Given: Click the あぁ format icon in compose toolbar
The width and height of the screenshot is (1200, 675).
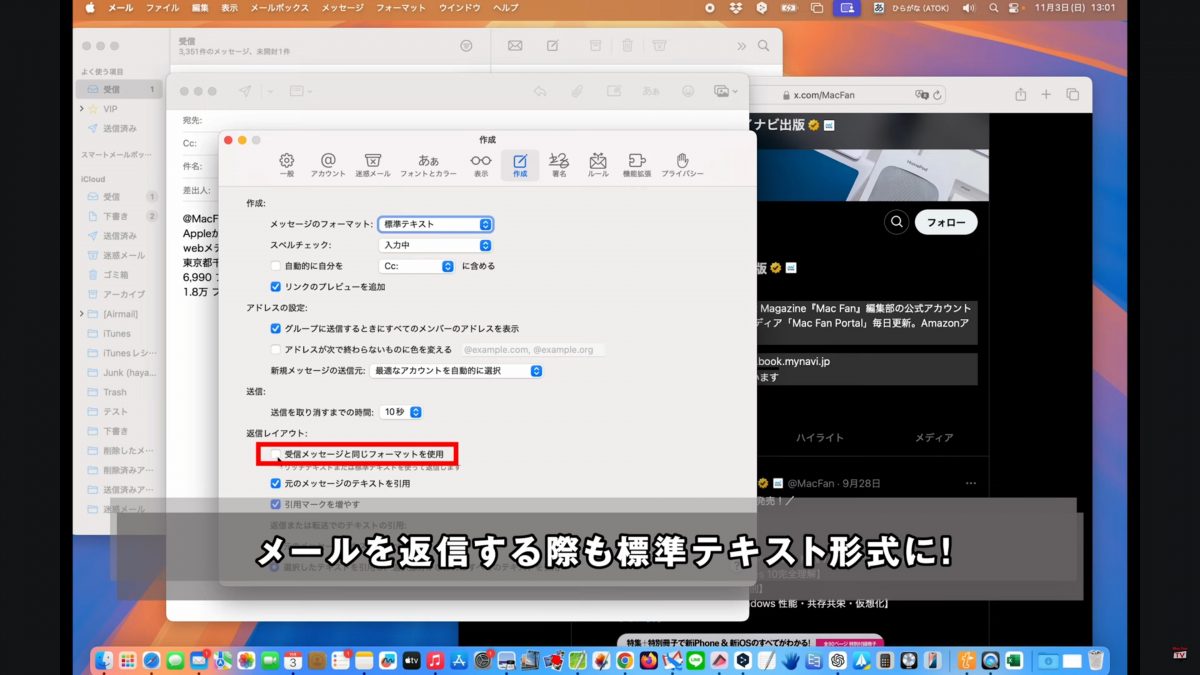Looking at the screenshot, I should [x=651, y=91].
